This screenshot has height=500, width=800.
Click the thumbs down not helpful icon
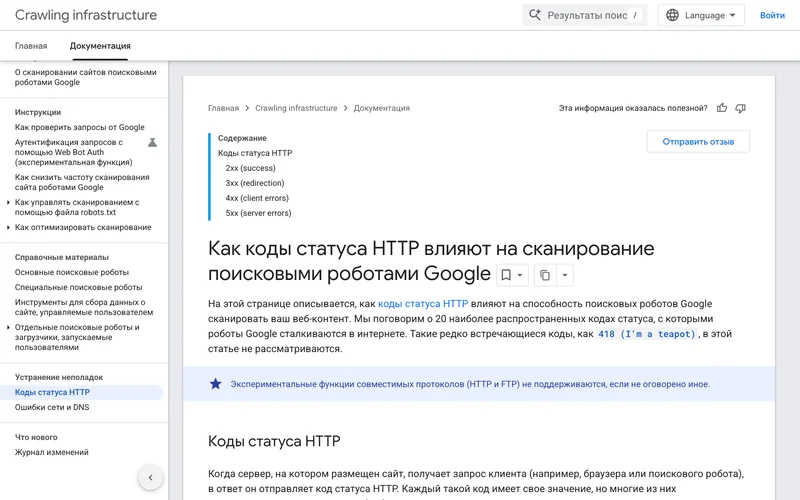740,108
